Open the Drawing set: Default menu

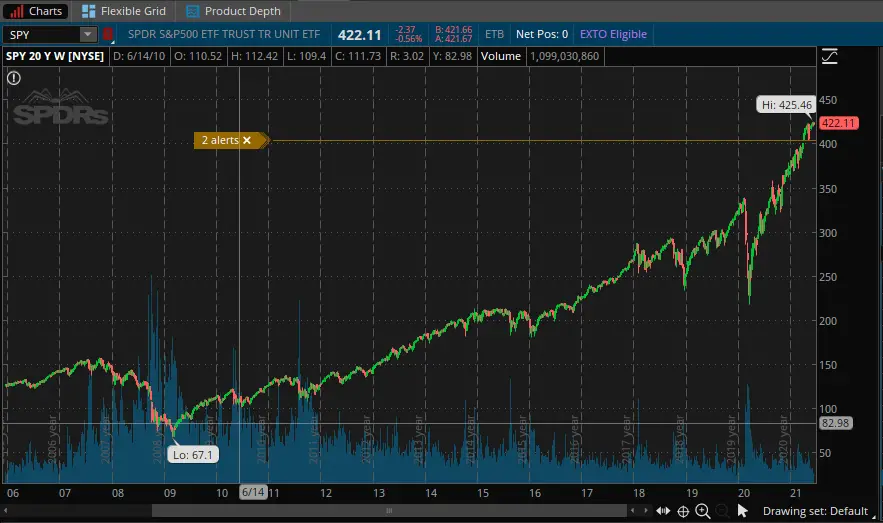tap(815, 511)
